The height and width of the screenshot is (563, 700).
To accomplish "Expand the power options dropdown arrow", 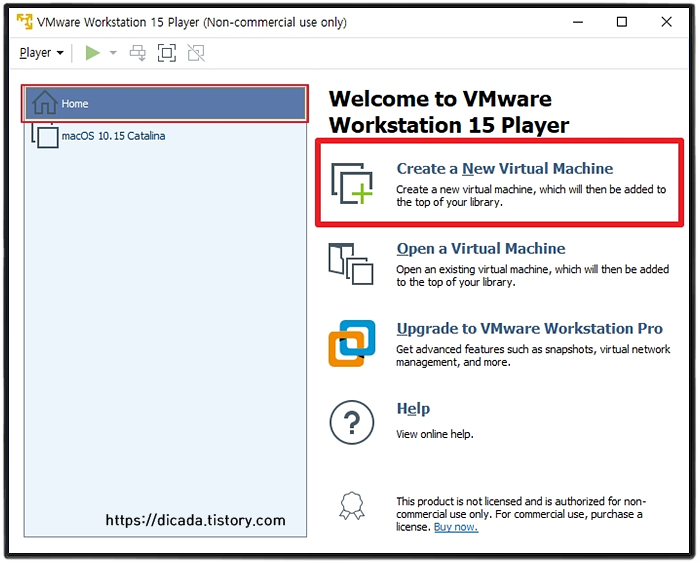I will click(x=113, y=53).
